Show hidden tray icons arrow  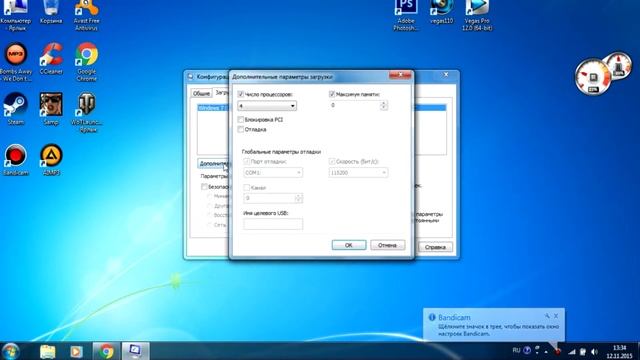click(x=546, y=351)
